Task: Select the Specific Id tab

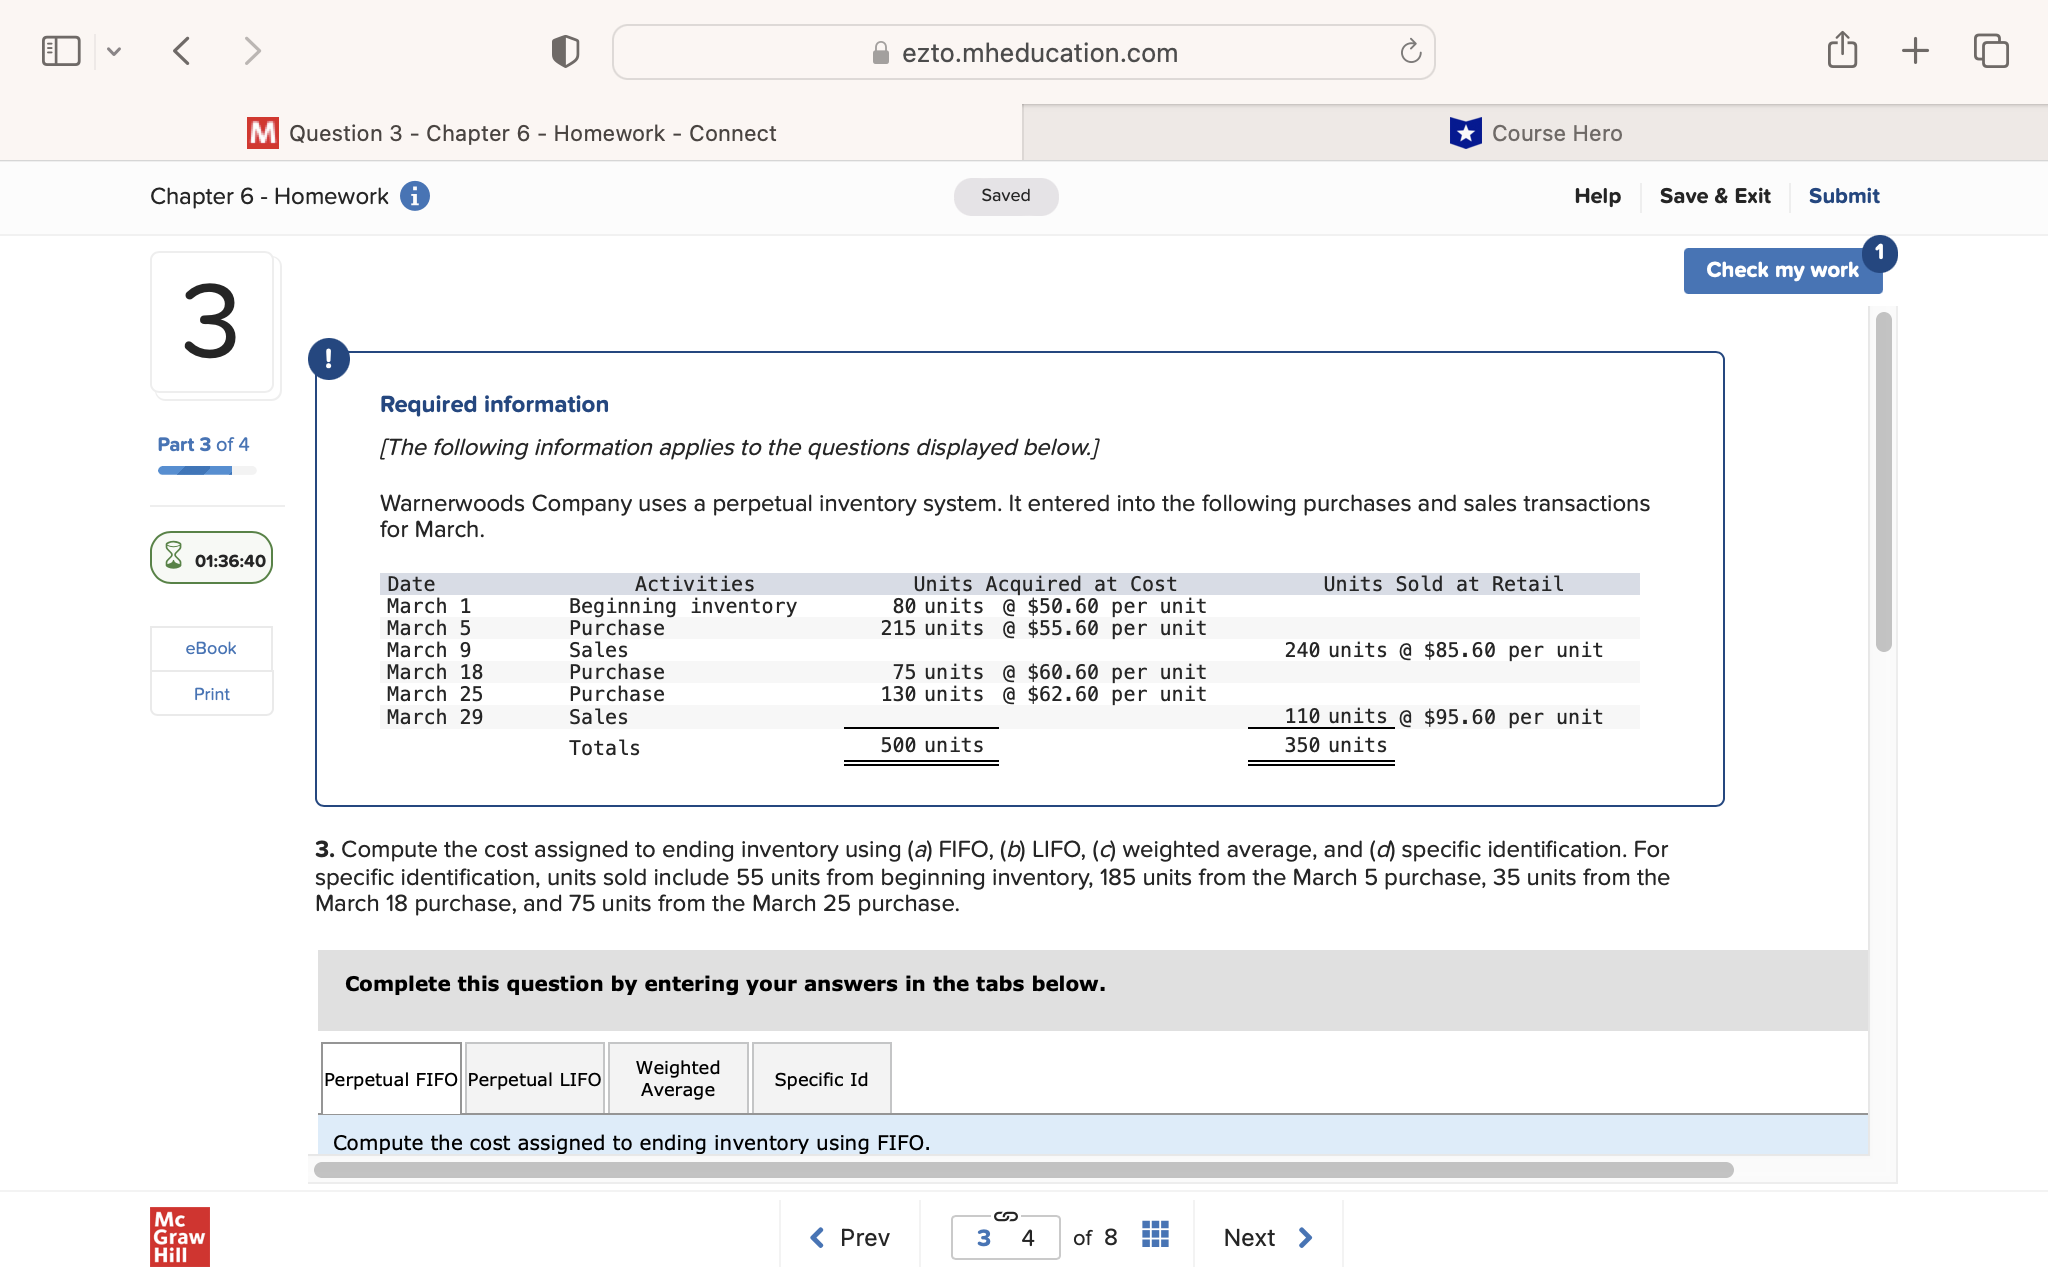Action: [820, 1078]
